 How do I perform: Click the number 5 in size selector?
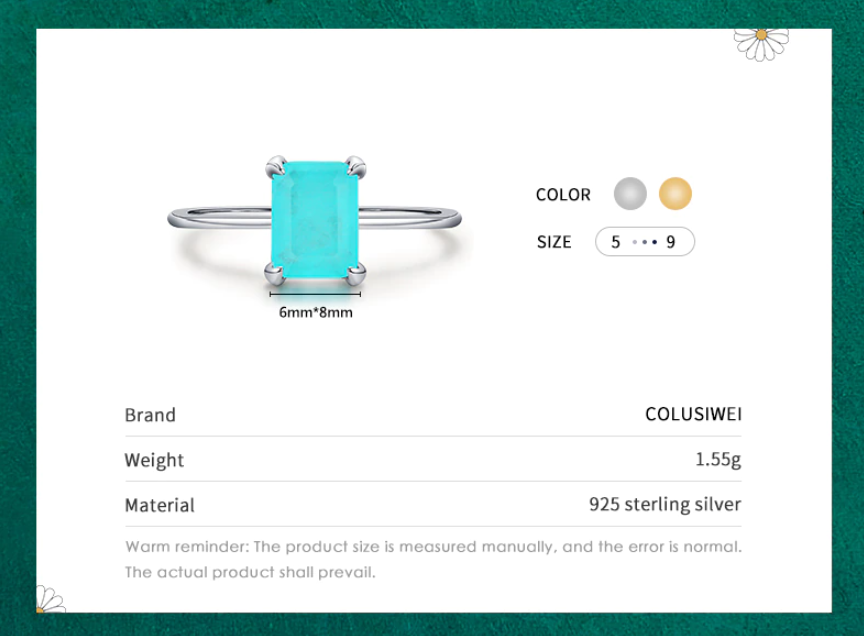pos(615,242)
